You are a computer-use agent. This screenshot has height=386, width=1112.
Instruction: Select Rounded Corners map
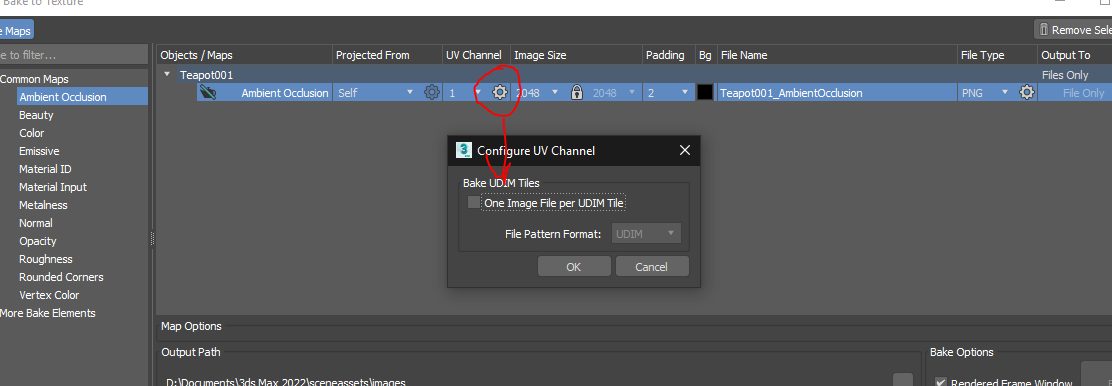[61, 277]
